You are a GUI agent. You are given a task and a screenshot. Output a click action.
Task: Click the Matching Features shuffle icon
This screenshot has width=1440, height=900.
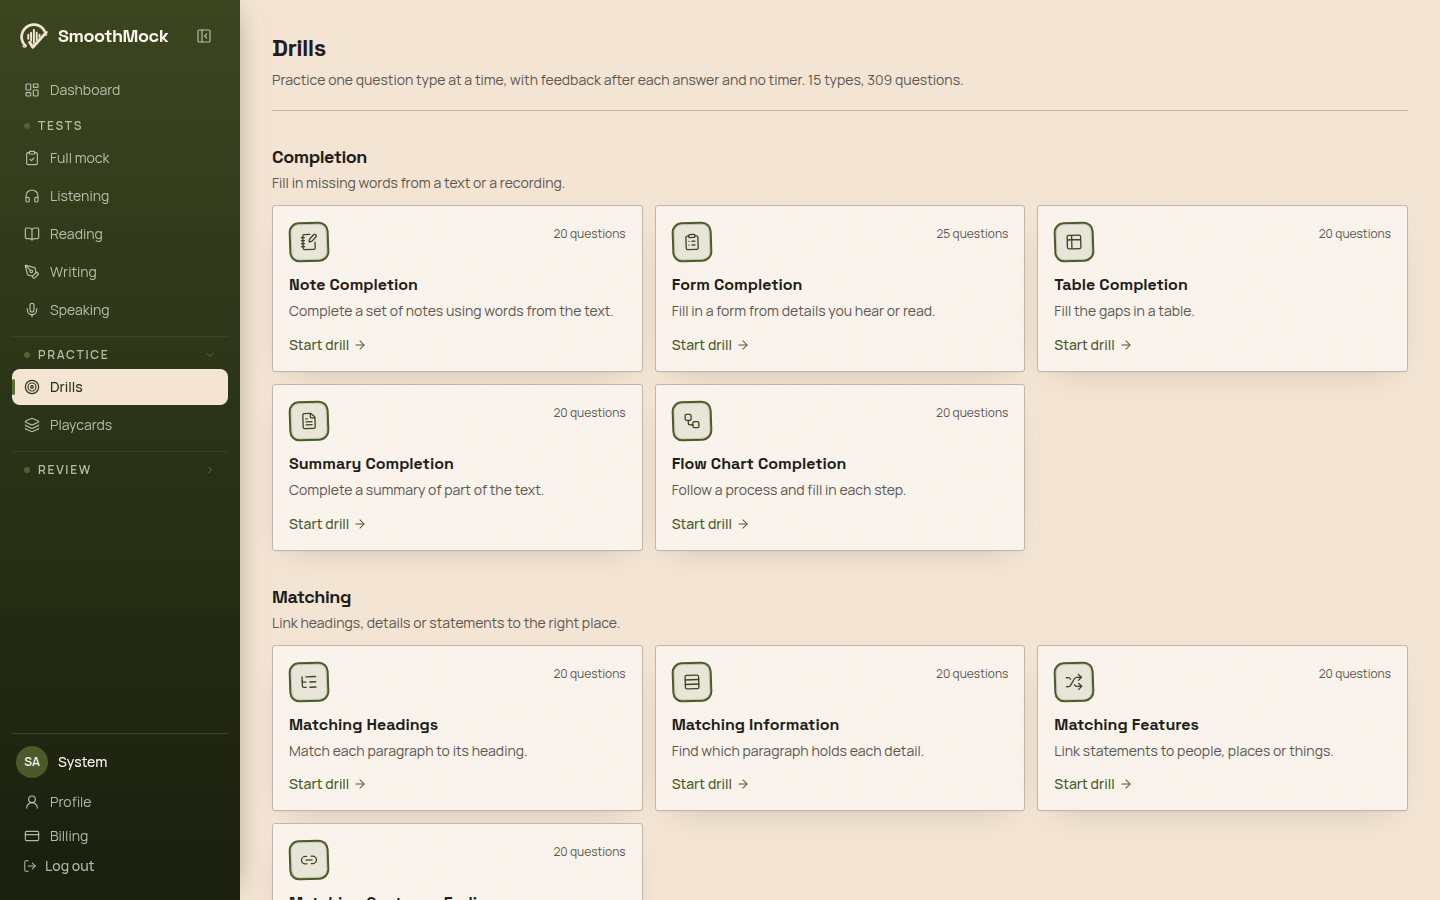1074,682
